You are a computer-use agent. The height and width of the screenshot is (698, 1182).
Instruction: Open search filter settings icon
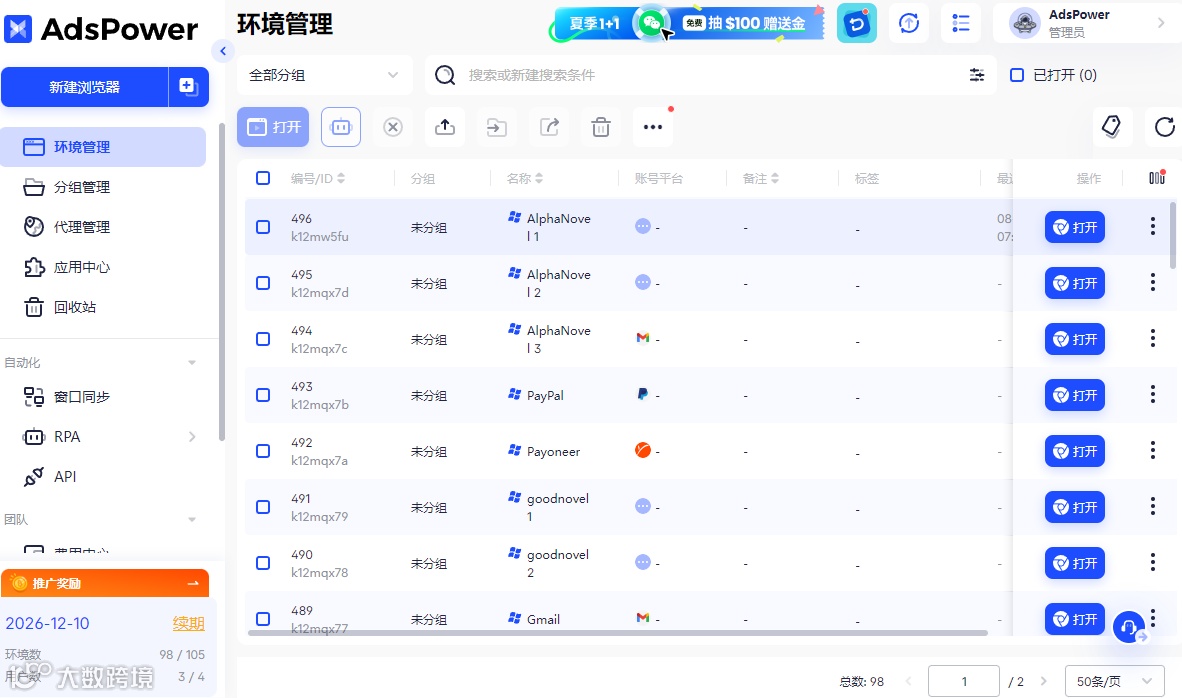(977, 75)
